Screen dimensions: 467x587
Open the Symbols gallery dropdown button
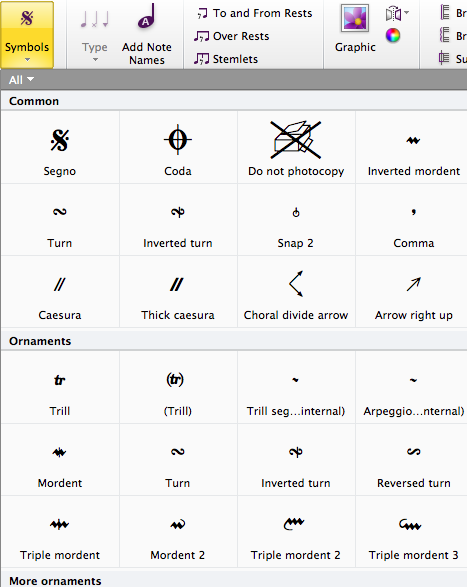27,34
